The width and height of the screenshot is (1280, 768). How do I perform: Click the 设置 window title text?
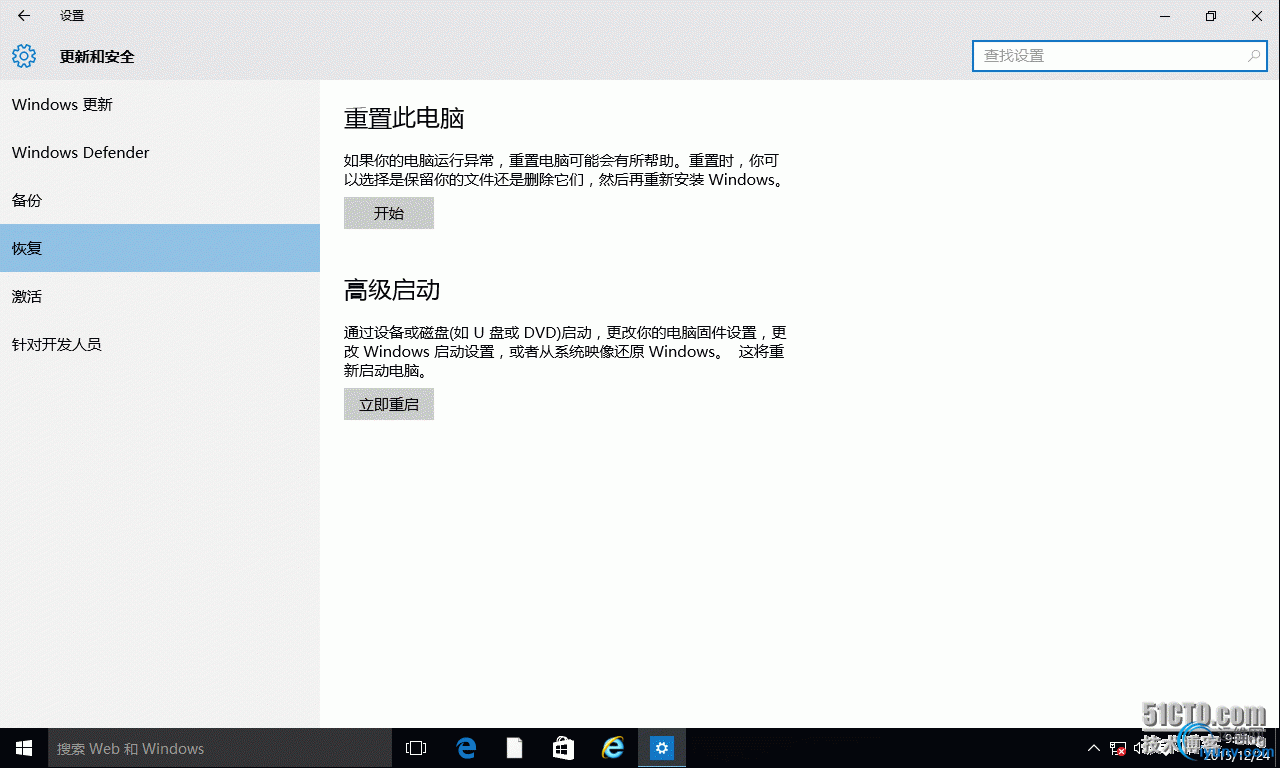[x=72, y=16]
